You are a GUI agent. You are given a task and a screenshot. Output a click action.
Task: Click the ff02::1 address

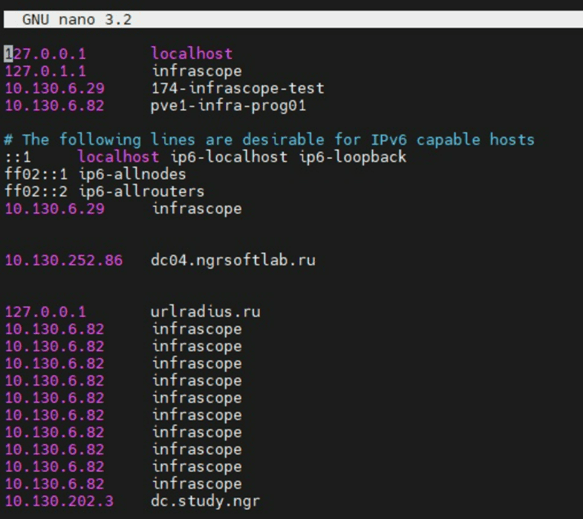pos(36,174)
